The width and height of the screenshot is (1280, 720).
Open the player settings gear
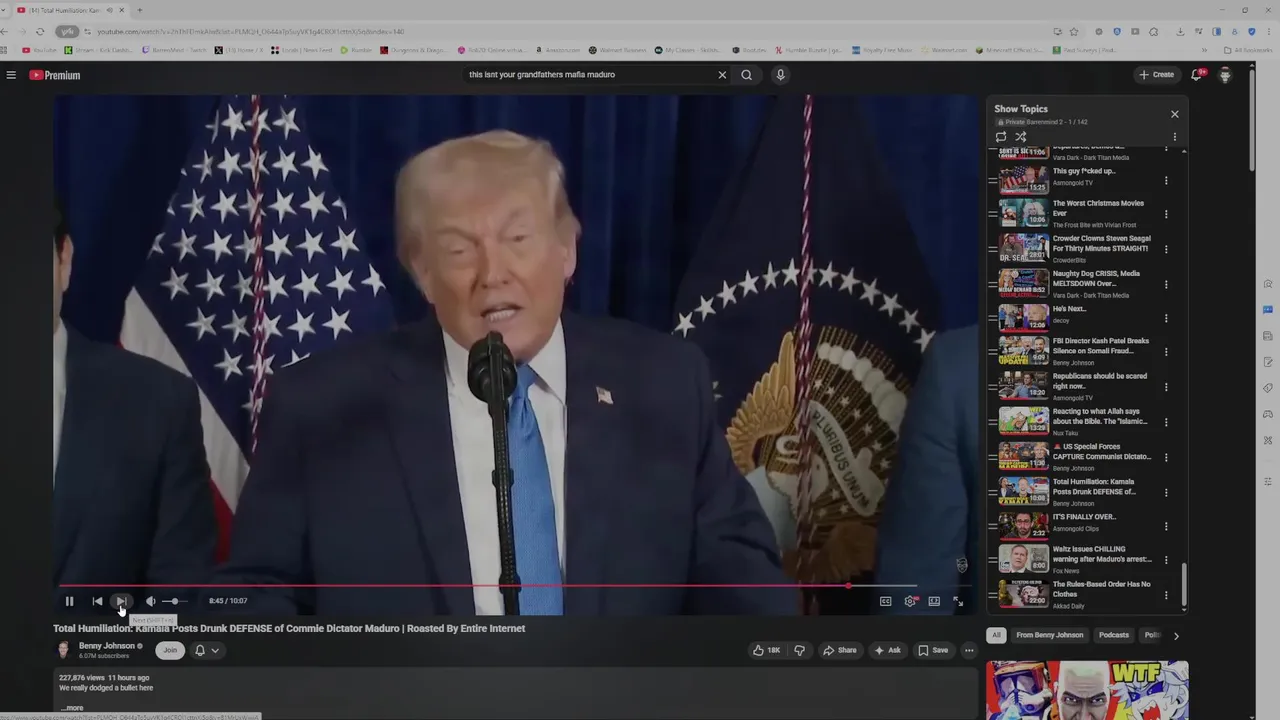(x=910, y=601)
